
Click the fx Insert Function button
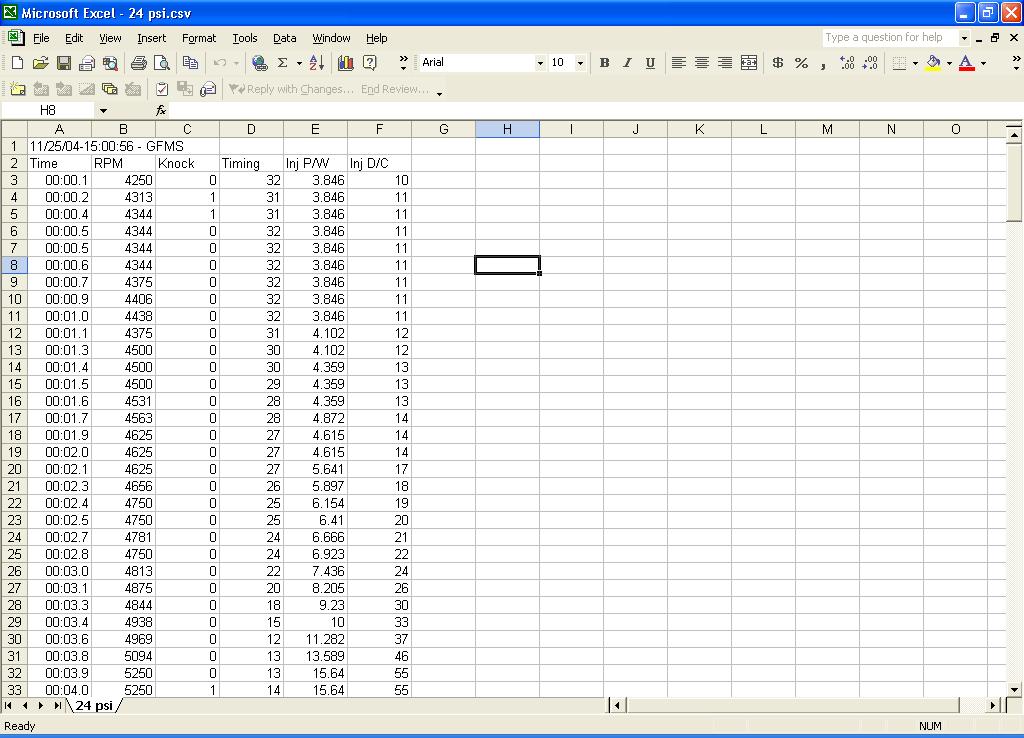(x=161, y=110)
